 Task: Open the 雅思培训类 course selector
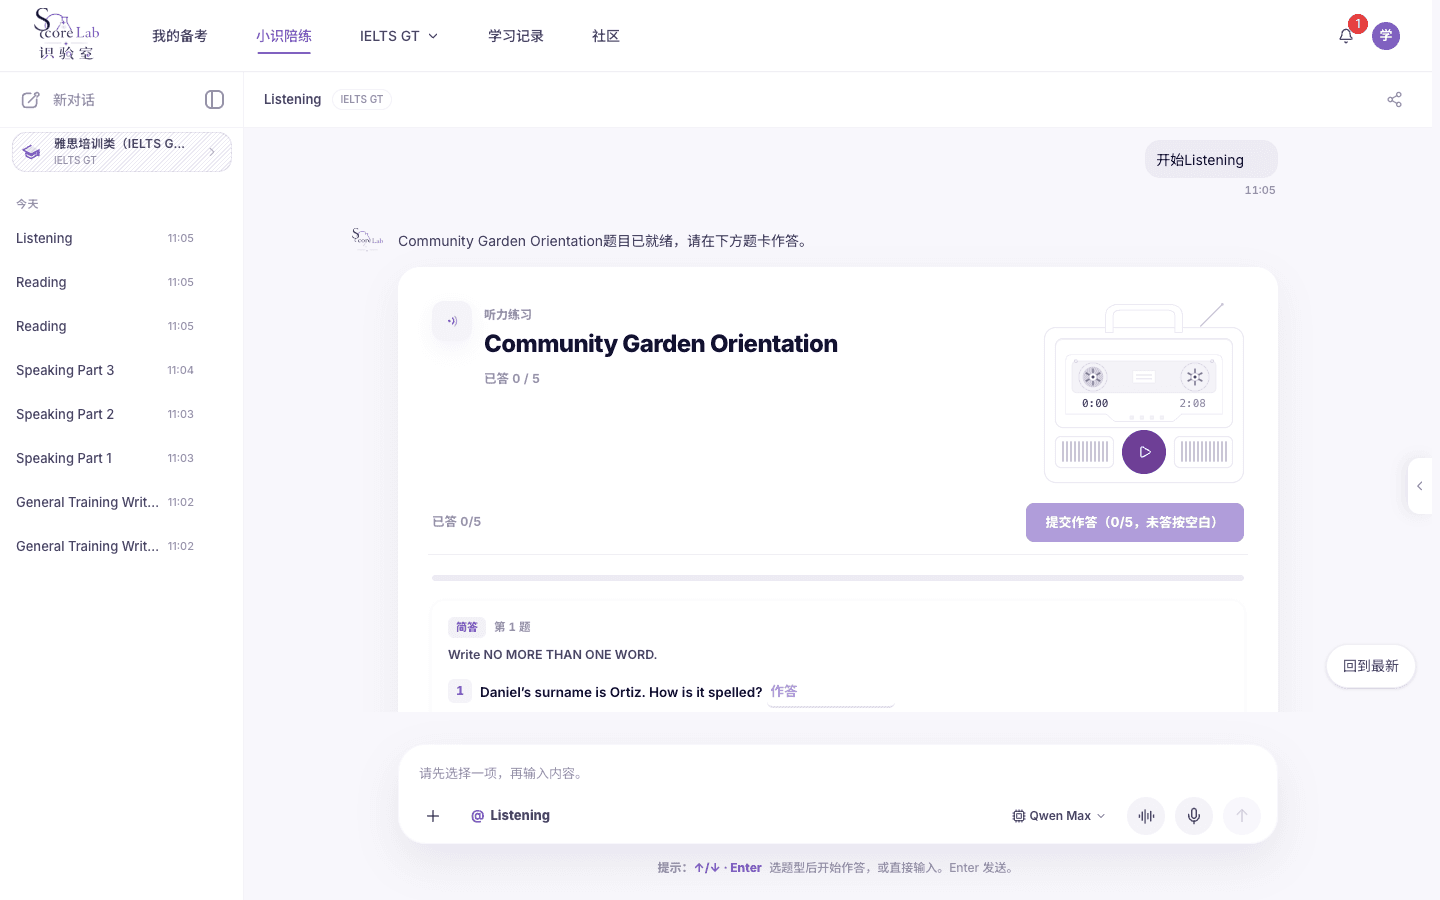(122, 152)
